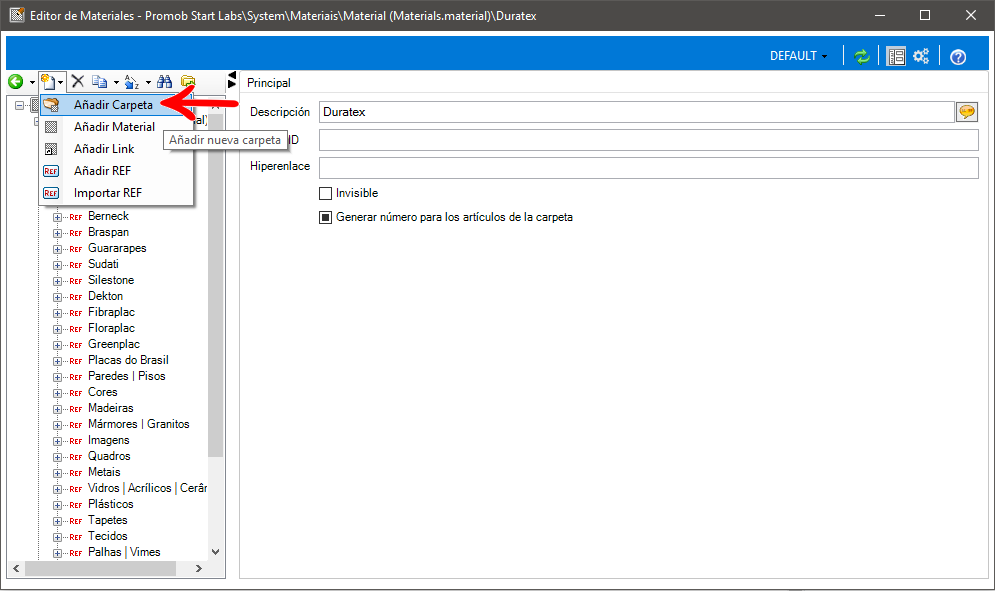The image size is (995, 591).
Task: Click the new item toolbar icon
Action: pyautogui.click(x=48, y=81)
